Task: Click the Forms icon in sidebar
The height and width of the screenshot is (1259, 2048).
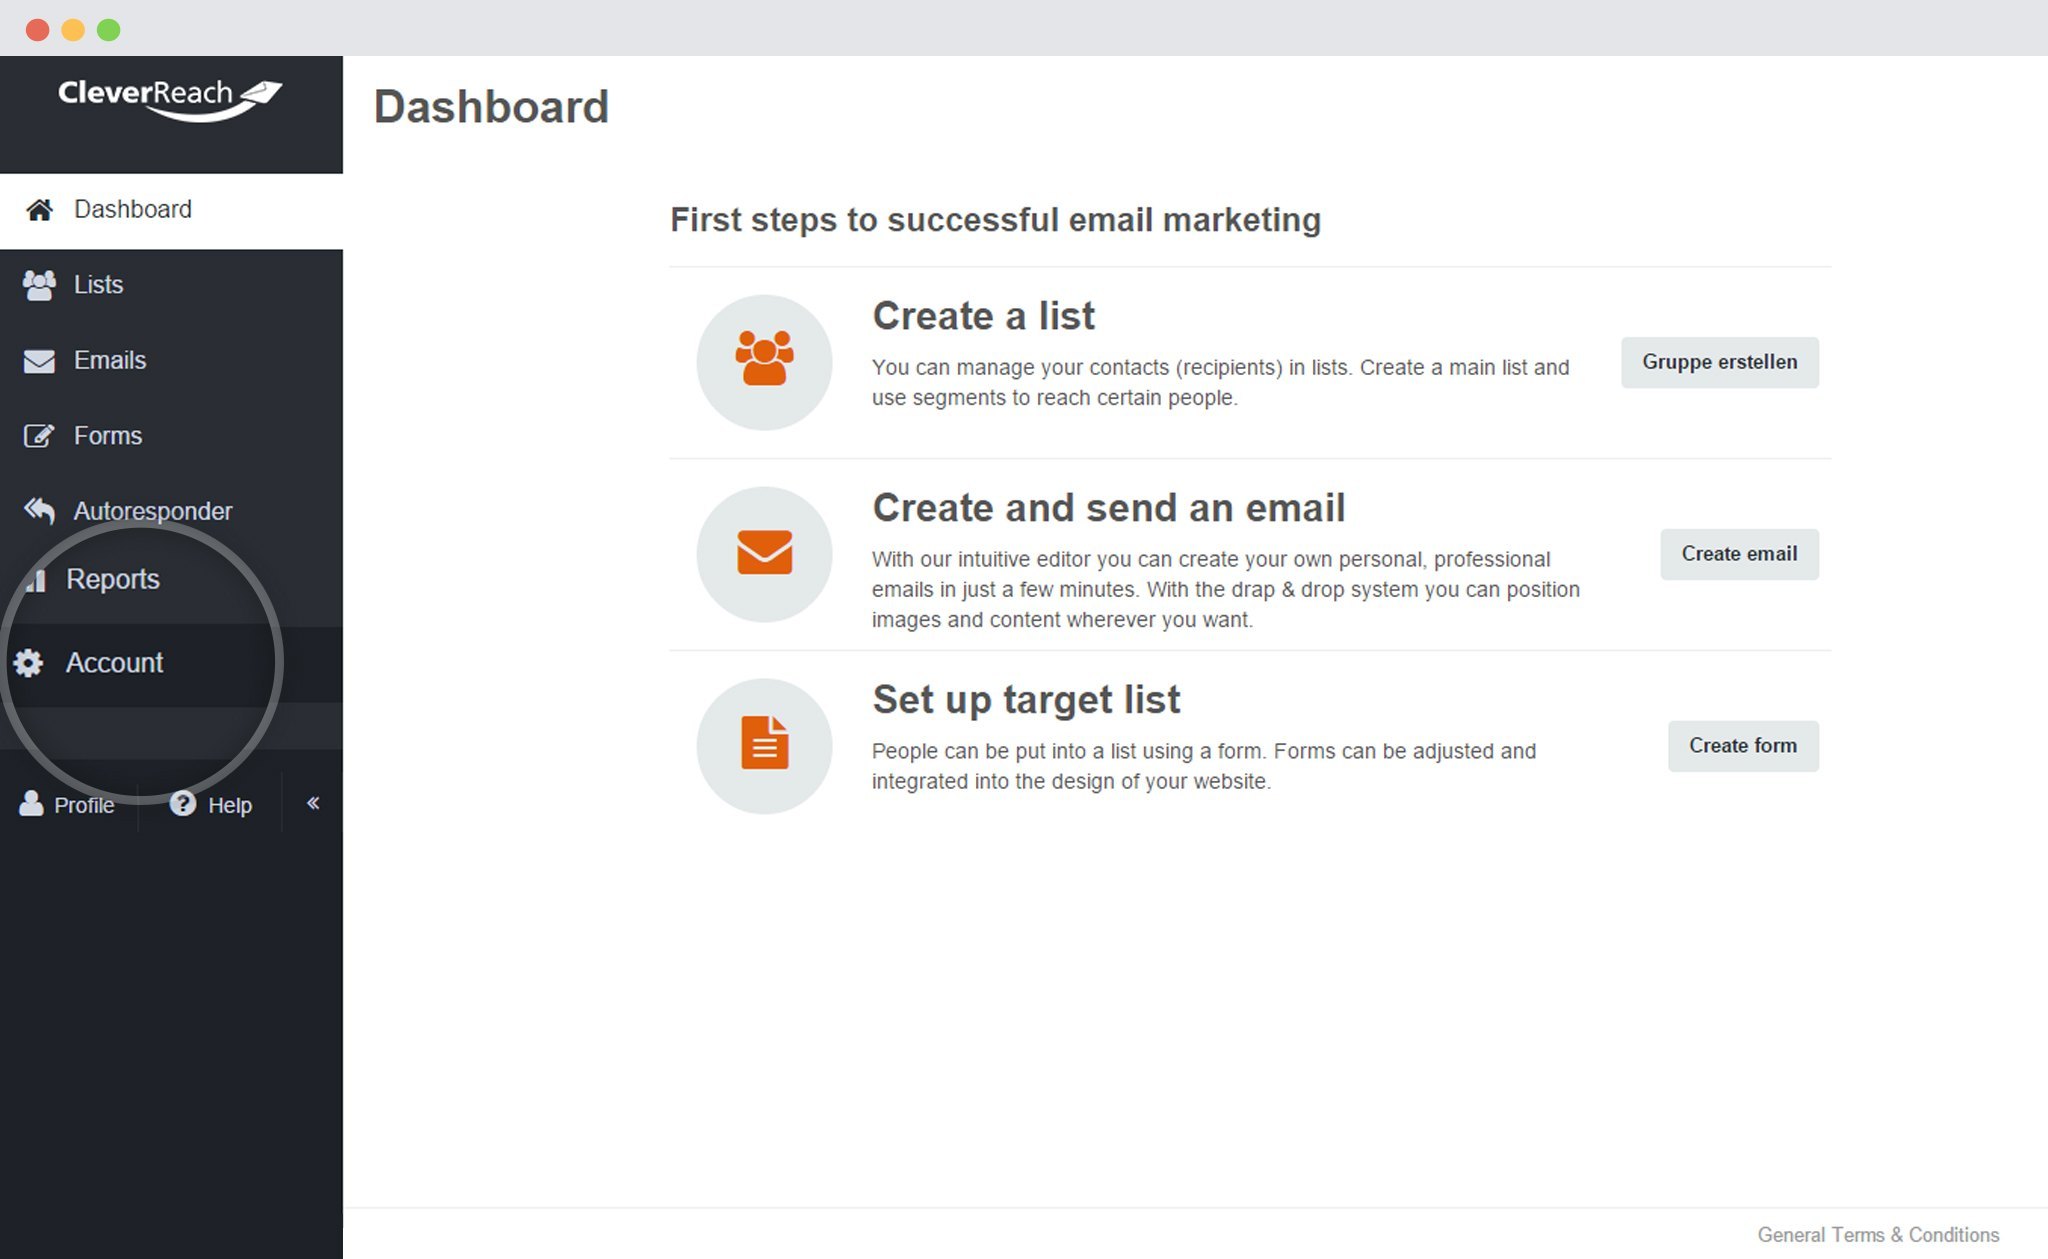Action: [37, 434]
